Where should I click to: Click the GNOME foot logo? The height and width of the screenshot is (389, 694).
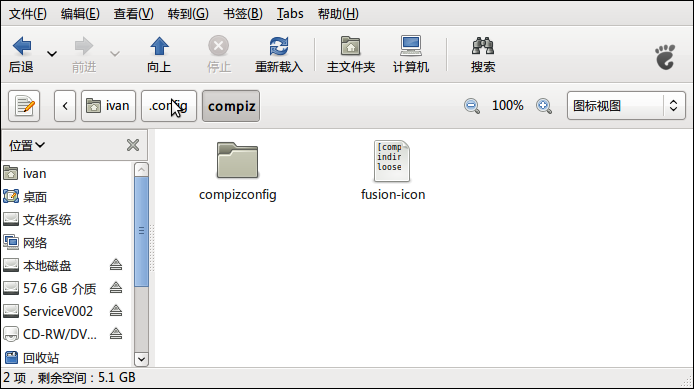pos(665,57)
